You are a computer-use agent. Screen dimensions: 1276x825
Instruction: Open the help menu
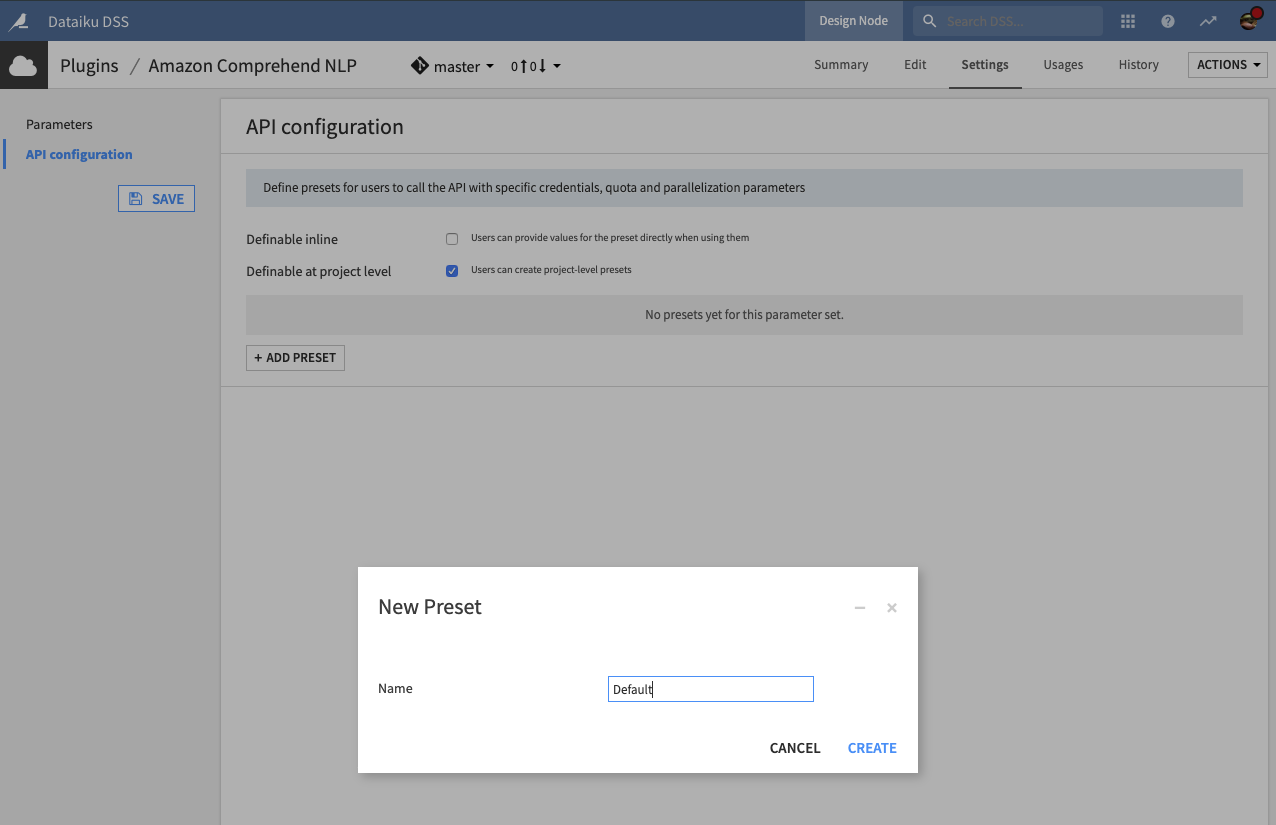click(x=1167, y=20)
